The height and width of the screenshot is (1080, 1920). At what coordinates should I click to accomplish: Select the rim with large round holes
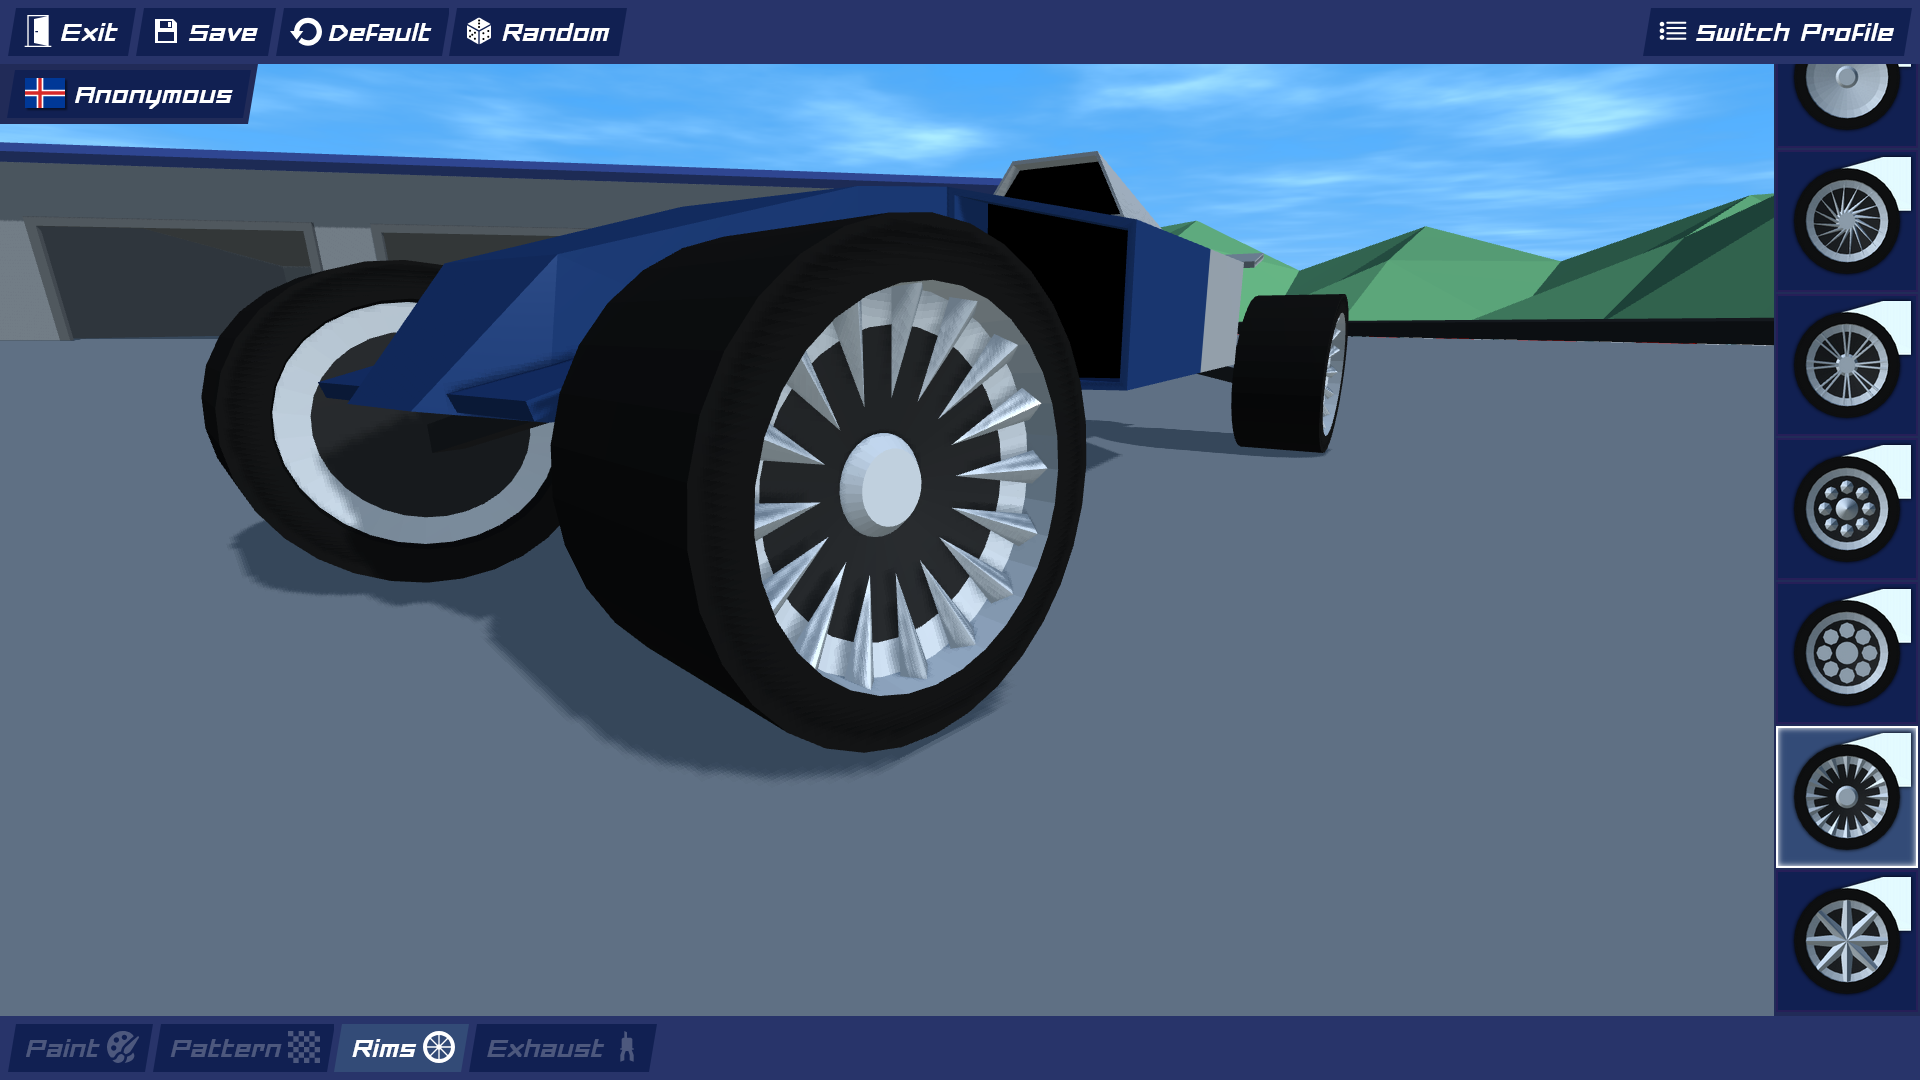(x=1846, y=654)
